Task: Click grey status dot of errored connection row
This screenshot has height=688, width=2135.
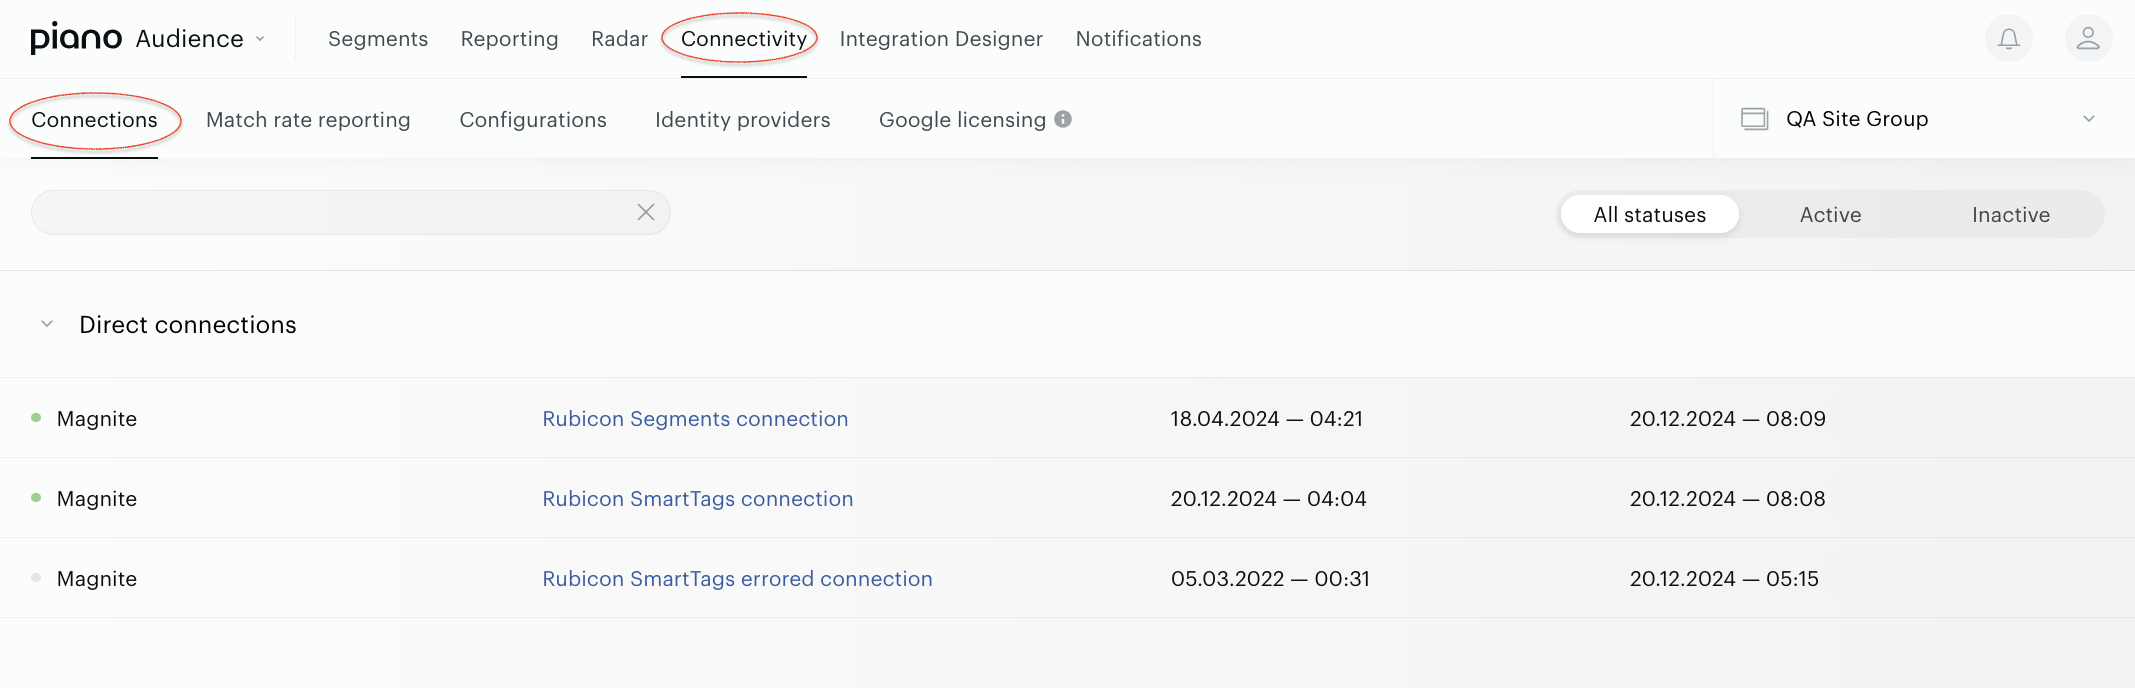Action: pyautogui.click(x=36, y=578)
